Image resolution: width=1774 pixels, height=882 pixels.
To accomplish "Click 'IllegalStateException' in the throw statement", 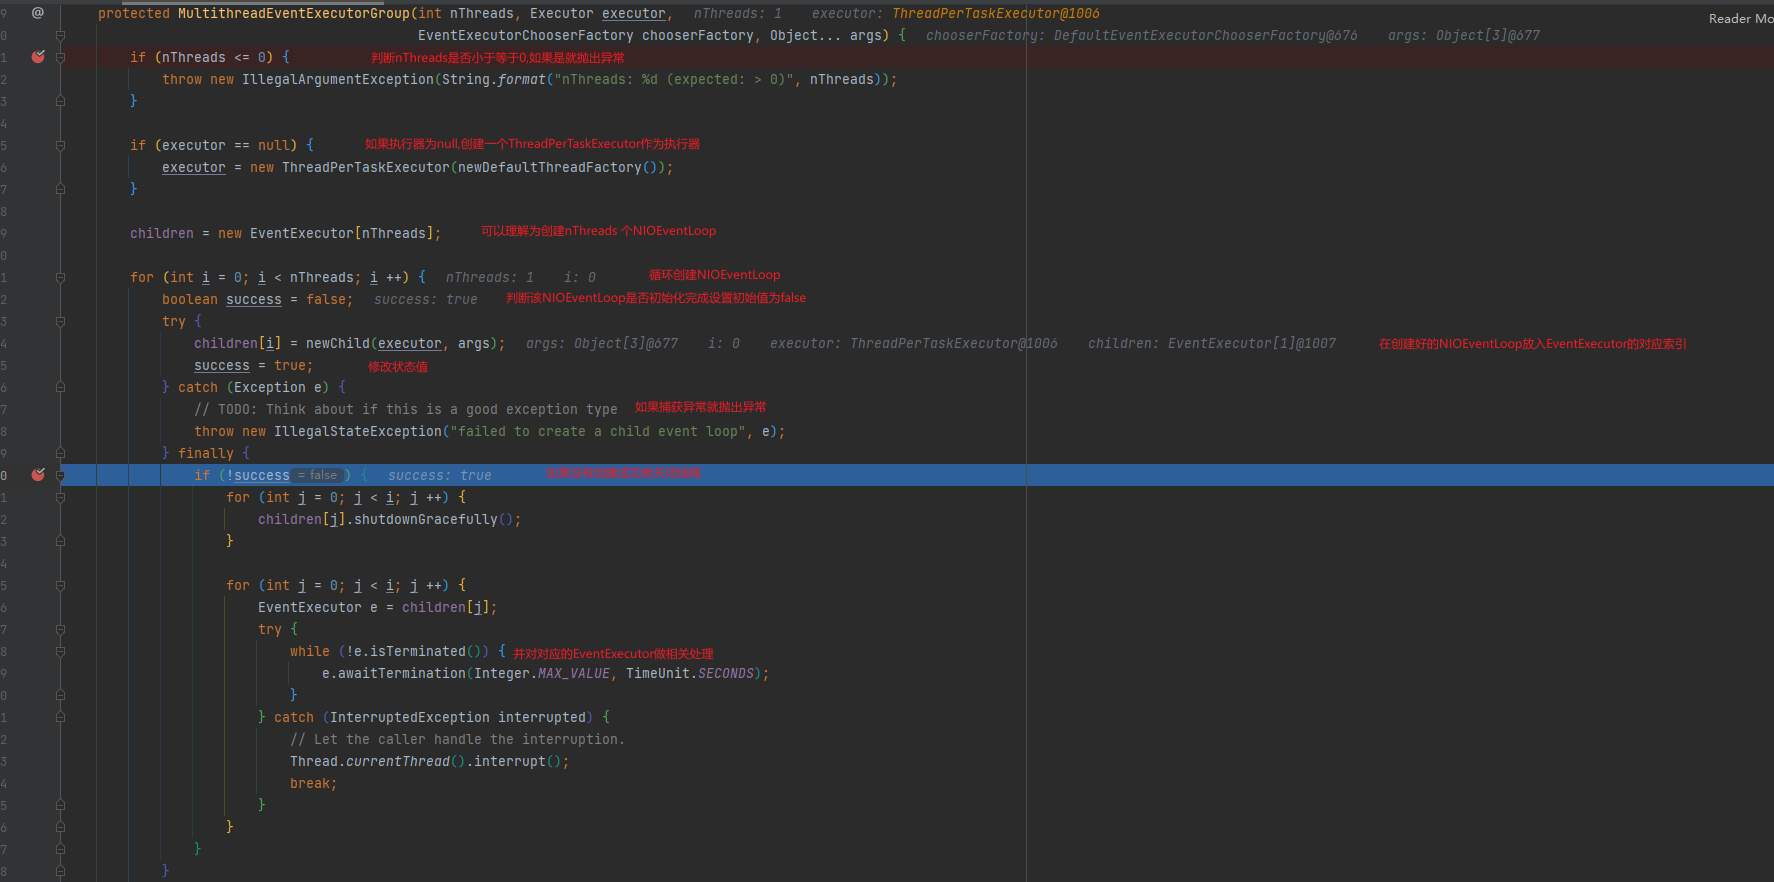I will (x=357, y=431).
